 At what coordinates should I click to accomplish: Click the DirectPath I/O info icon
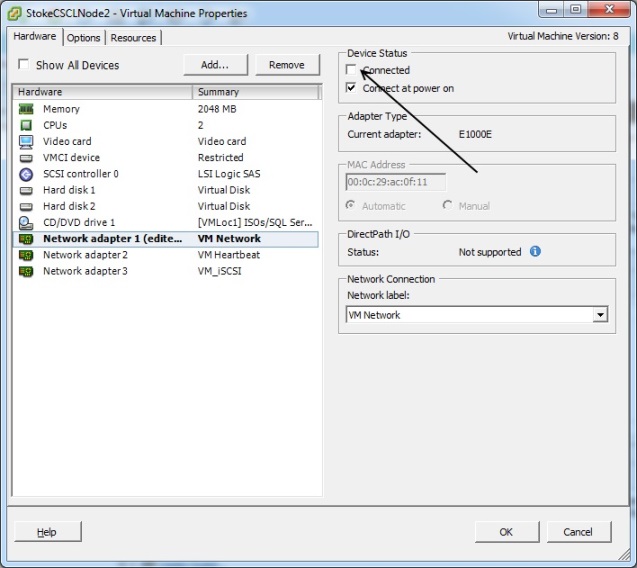(x=535, y=251)
